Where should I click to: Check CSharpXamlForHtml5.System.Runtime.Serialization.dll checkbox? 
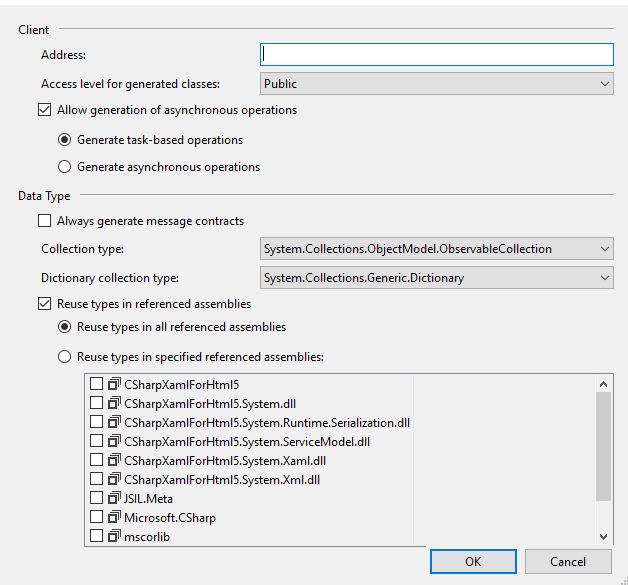(97, 422)
